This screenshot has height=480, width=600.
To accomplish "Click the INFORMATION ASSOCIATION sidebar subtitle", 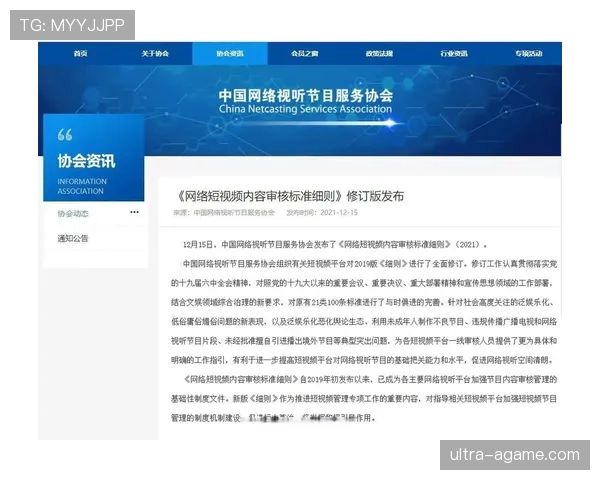I will (x=82, y=186).
